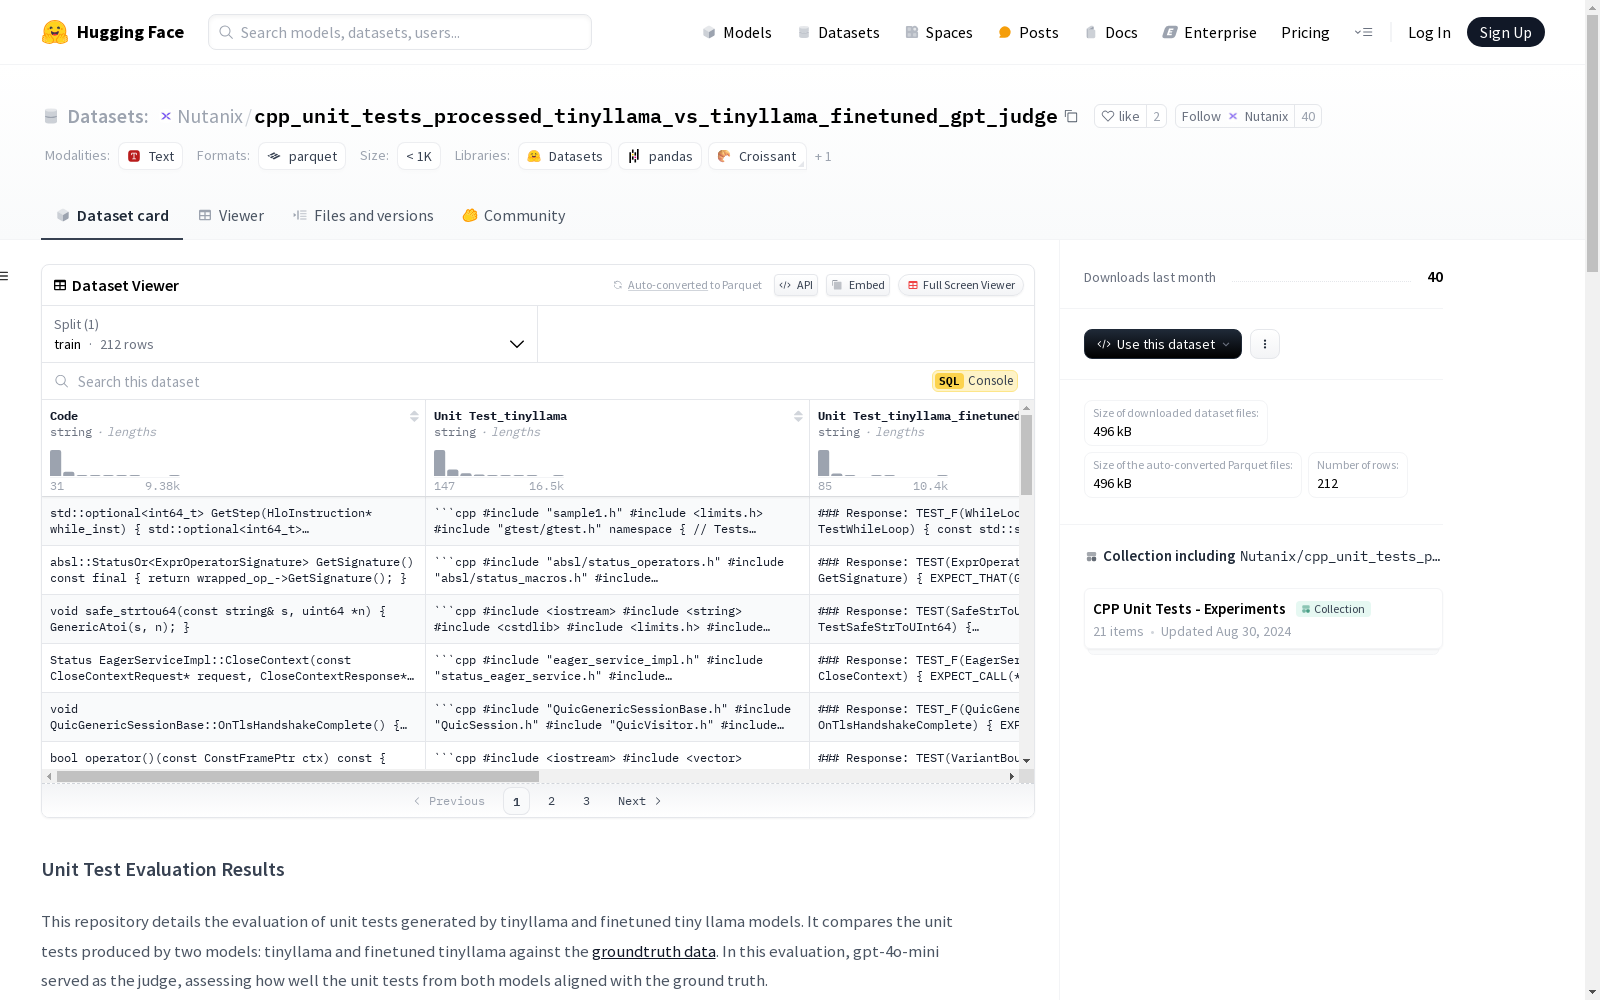The height and width of the screenshot is (1000, 1600).
Task: Click Next page in pagination
Action: 639,801
